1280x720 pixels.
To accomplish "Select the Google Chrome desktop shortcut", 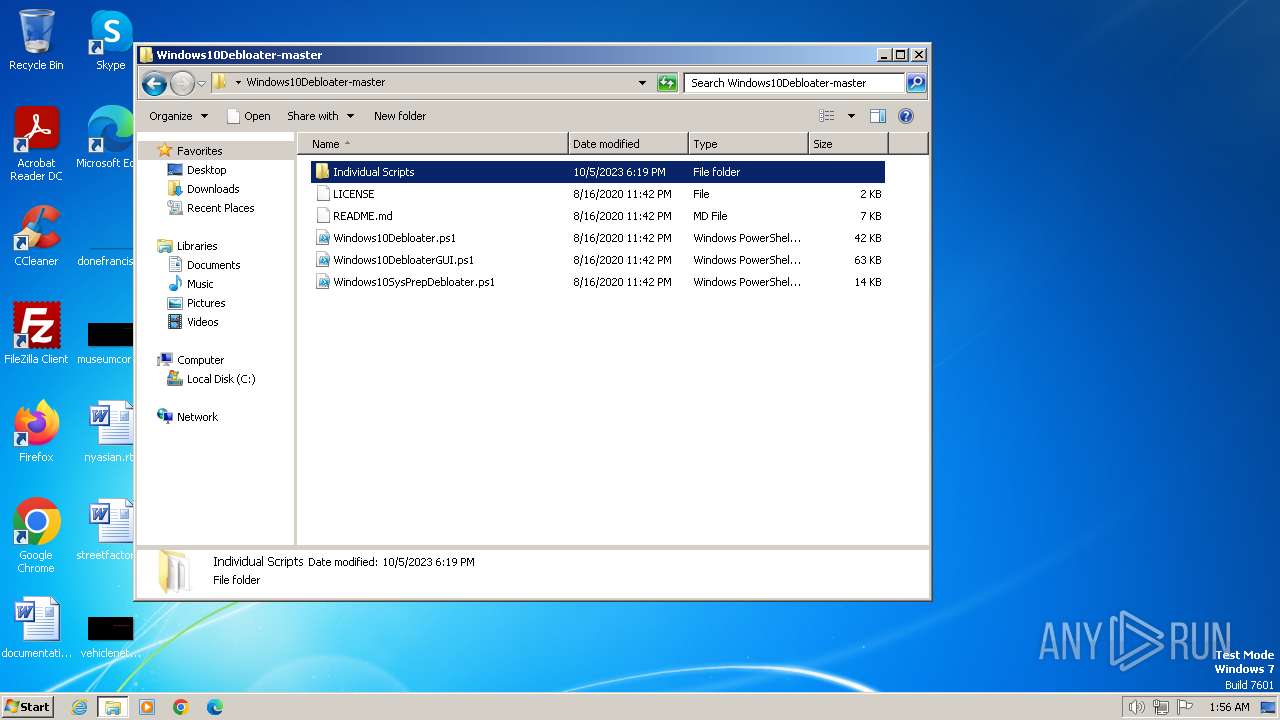I will (x=36, y=536).
